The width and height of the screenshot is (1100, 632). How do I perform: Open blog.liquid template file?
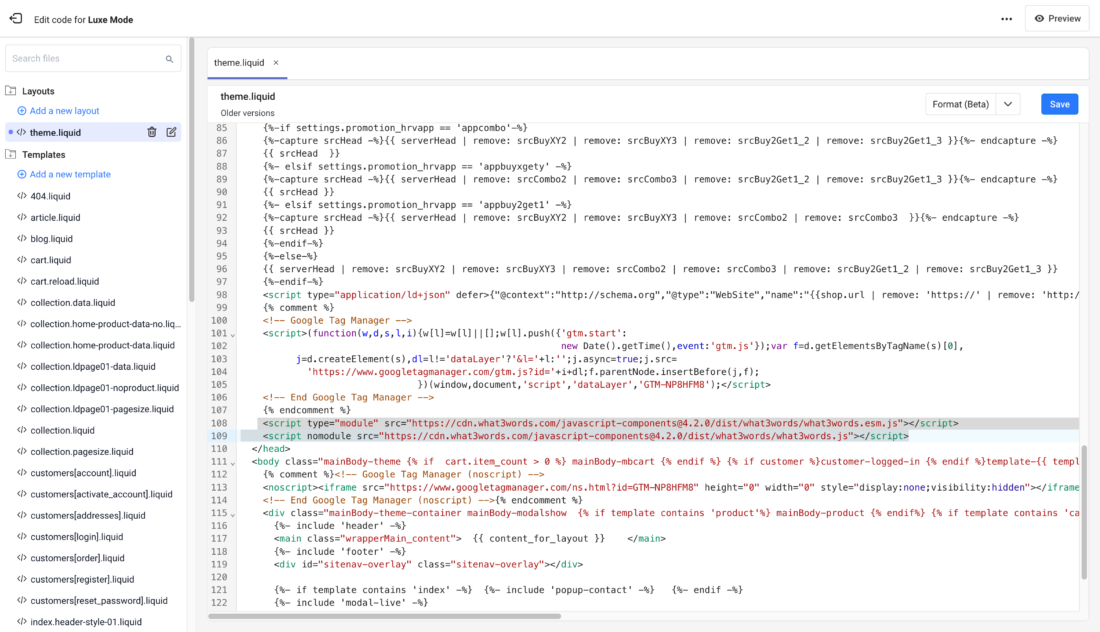coord(51,238)
